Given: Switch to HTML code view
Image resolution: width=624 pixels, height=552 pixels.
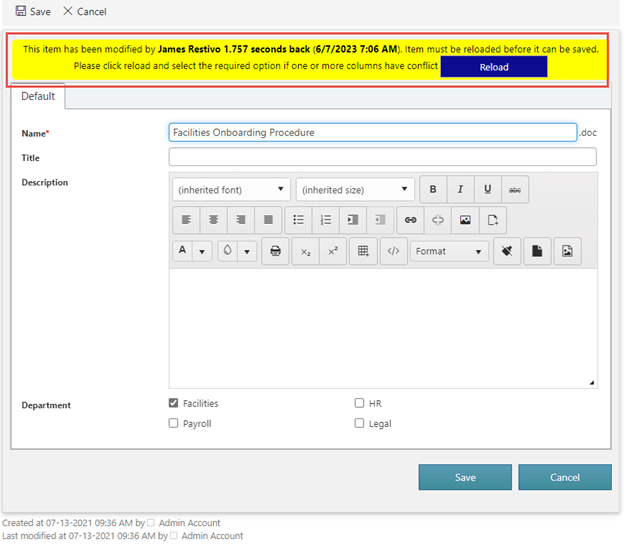Looking at the screenshot, I should (393, 251).
